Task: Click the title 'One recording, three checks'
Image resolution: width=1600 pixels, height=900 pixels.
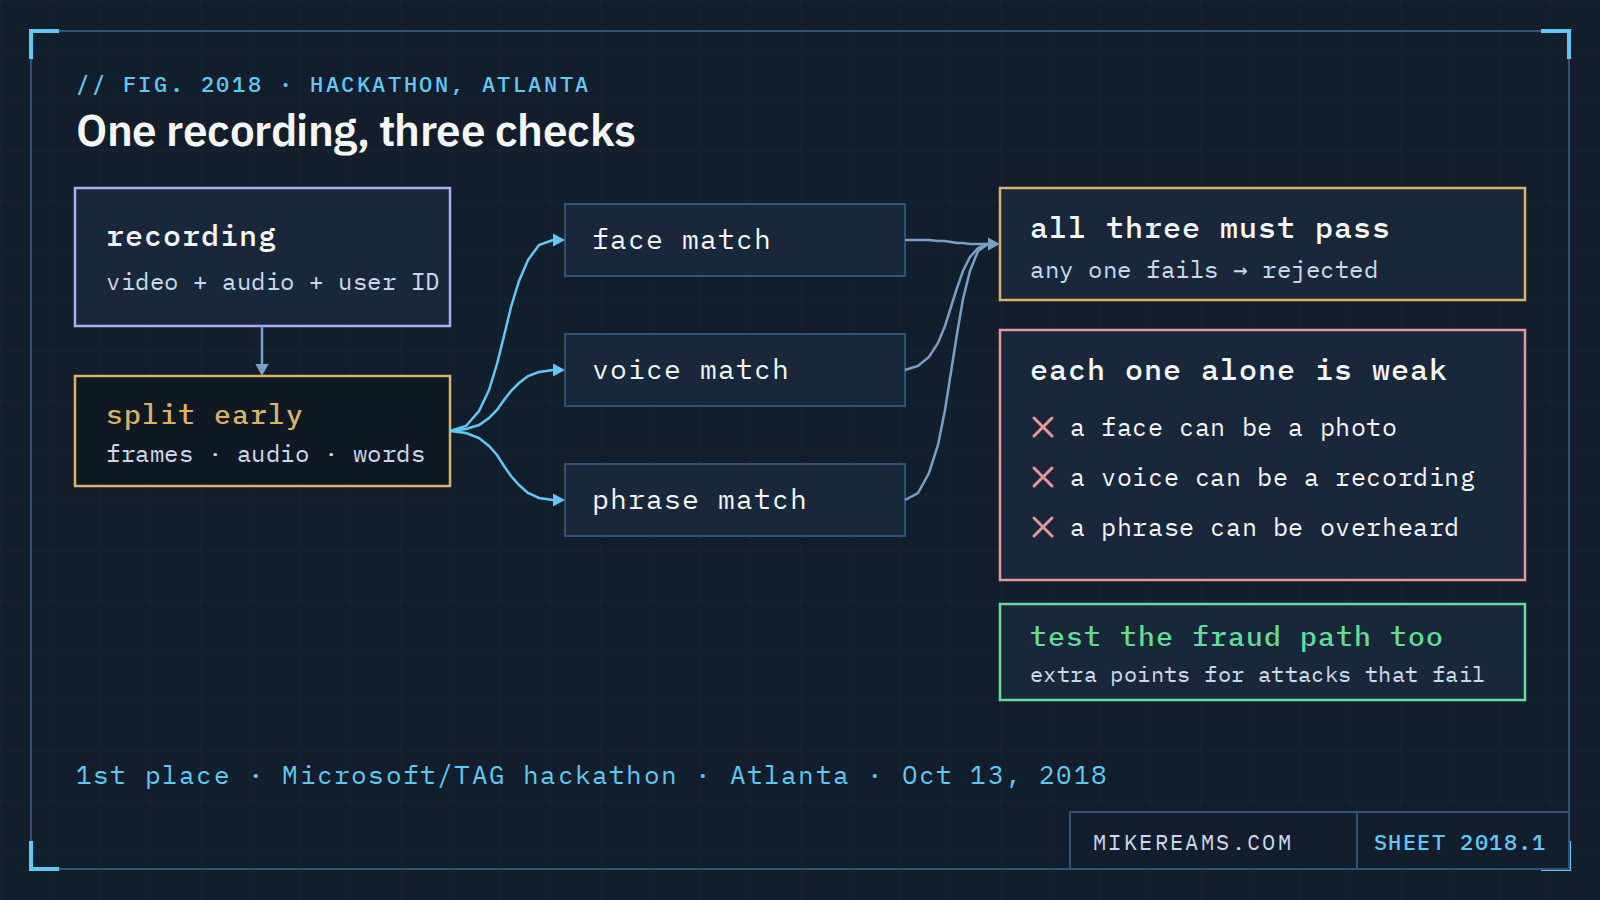Action: [356, 132]
